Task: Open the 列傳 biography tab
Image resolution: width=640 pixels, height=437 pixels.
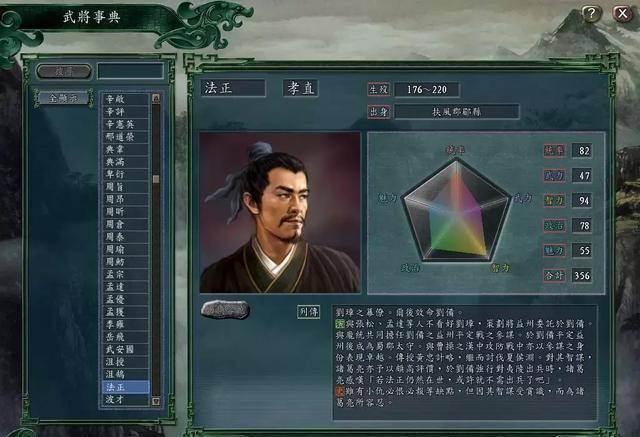Action: click(308, 312)
